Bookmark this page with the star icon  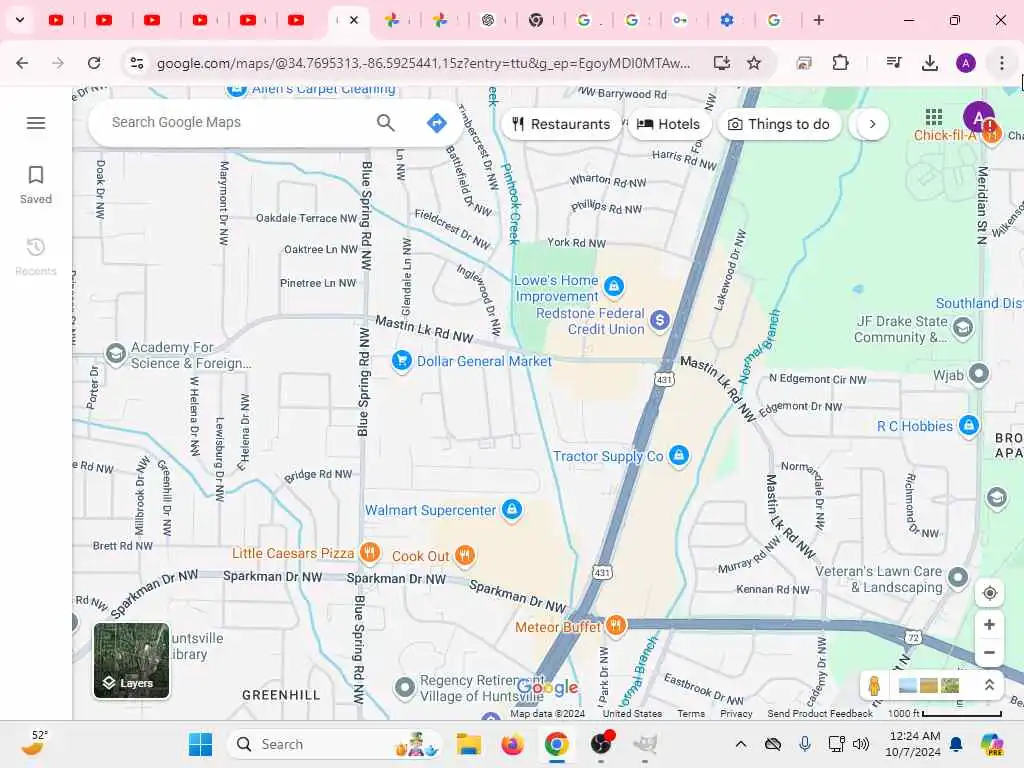pos(754,63)
